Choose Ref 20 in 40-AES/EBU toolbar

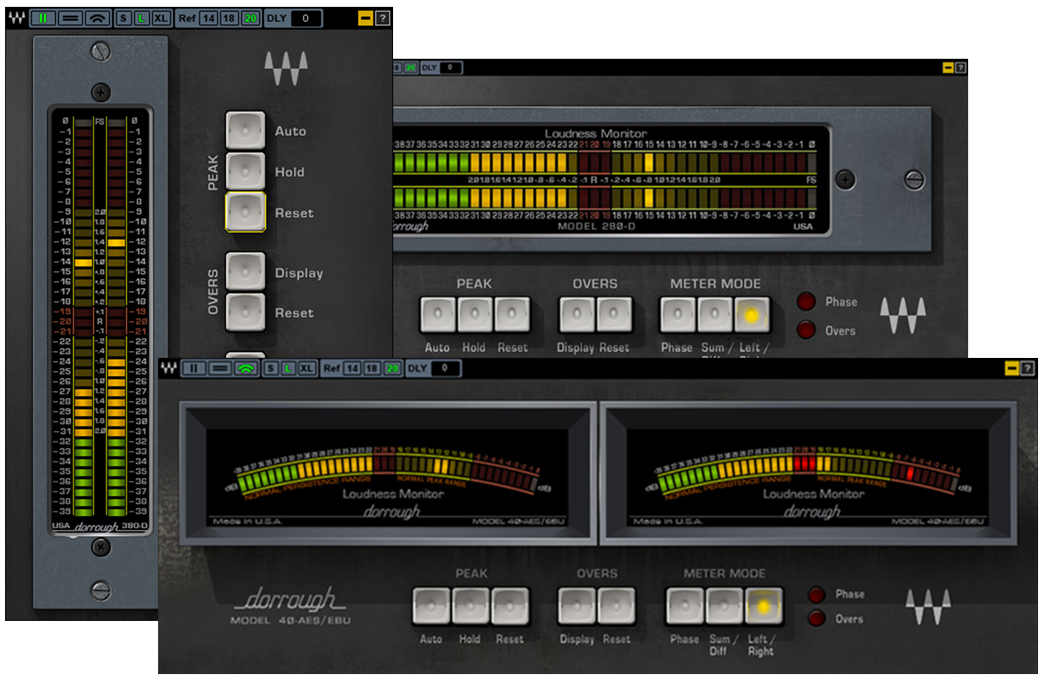[x=392, y=368]
